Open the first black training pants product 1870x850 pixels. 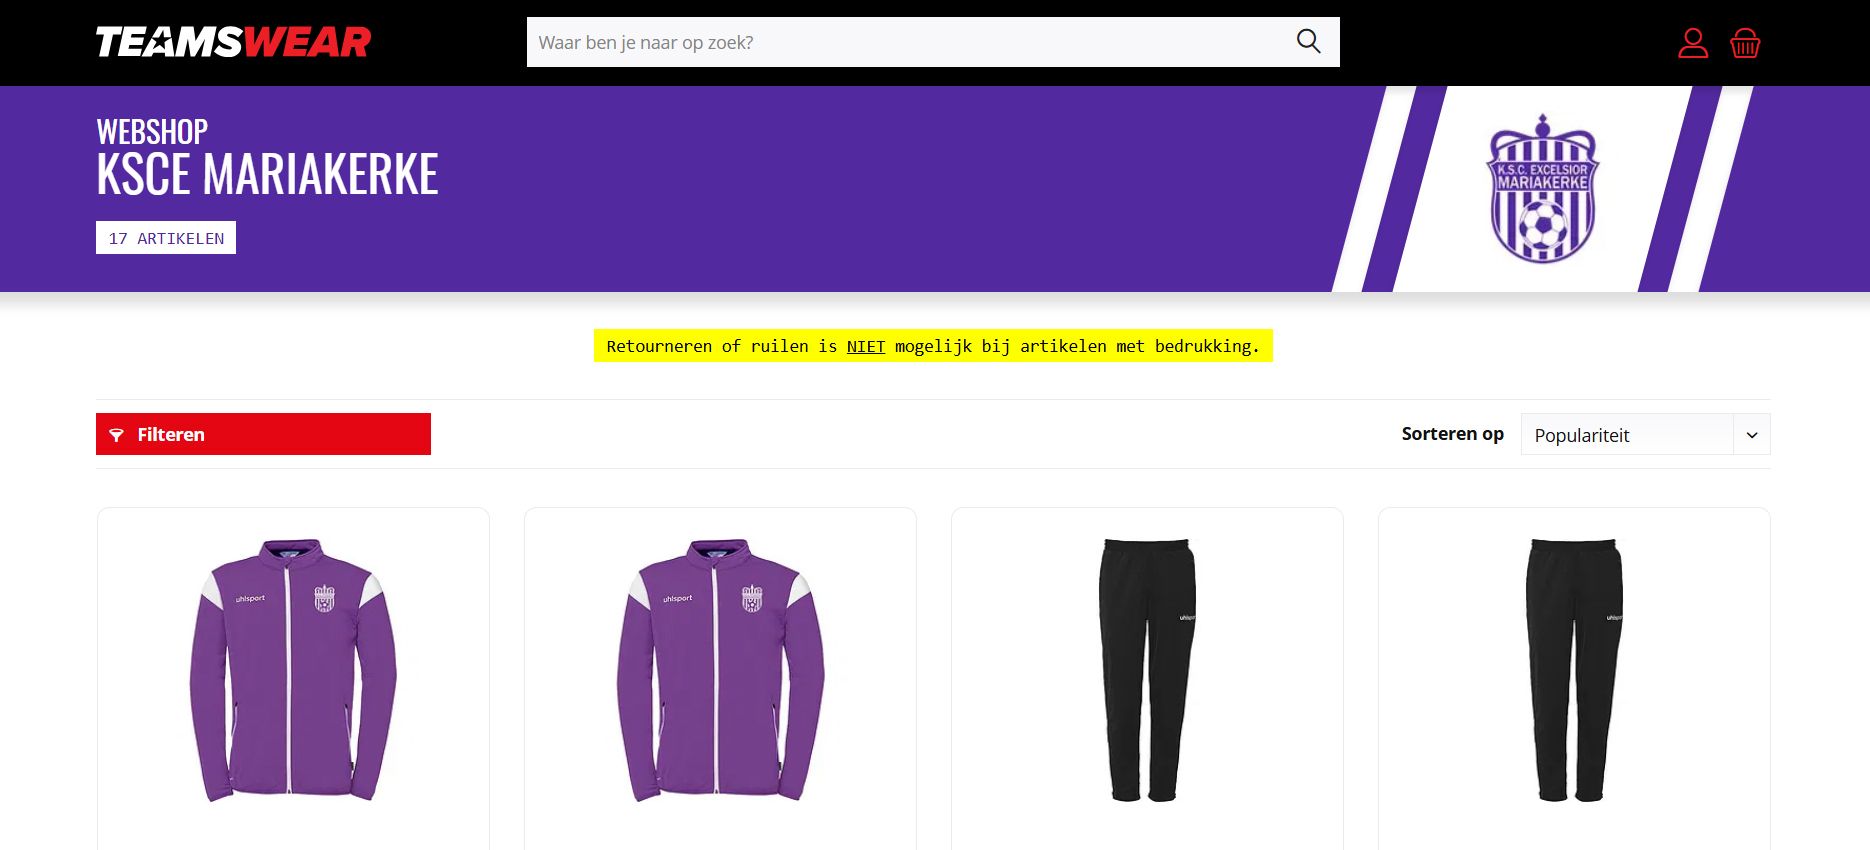pyautogui.click(x=1147, y=670)
